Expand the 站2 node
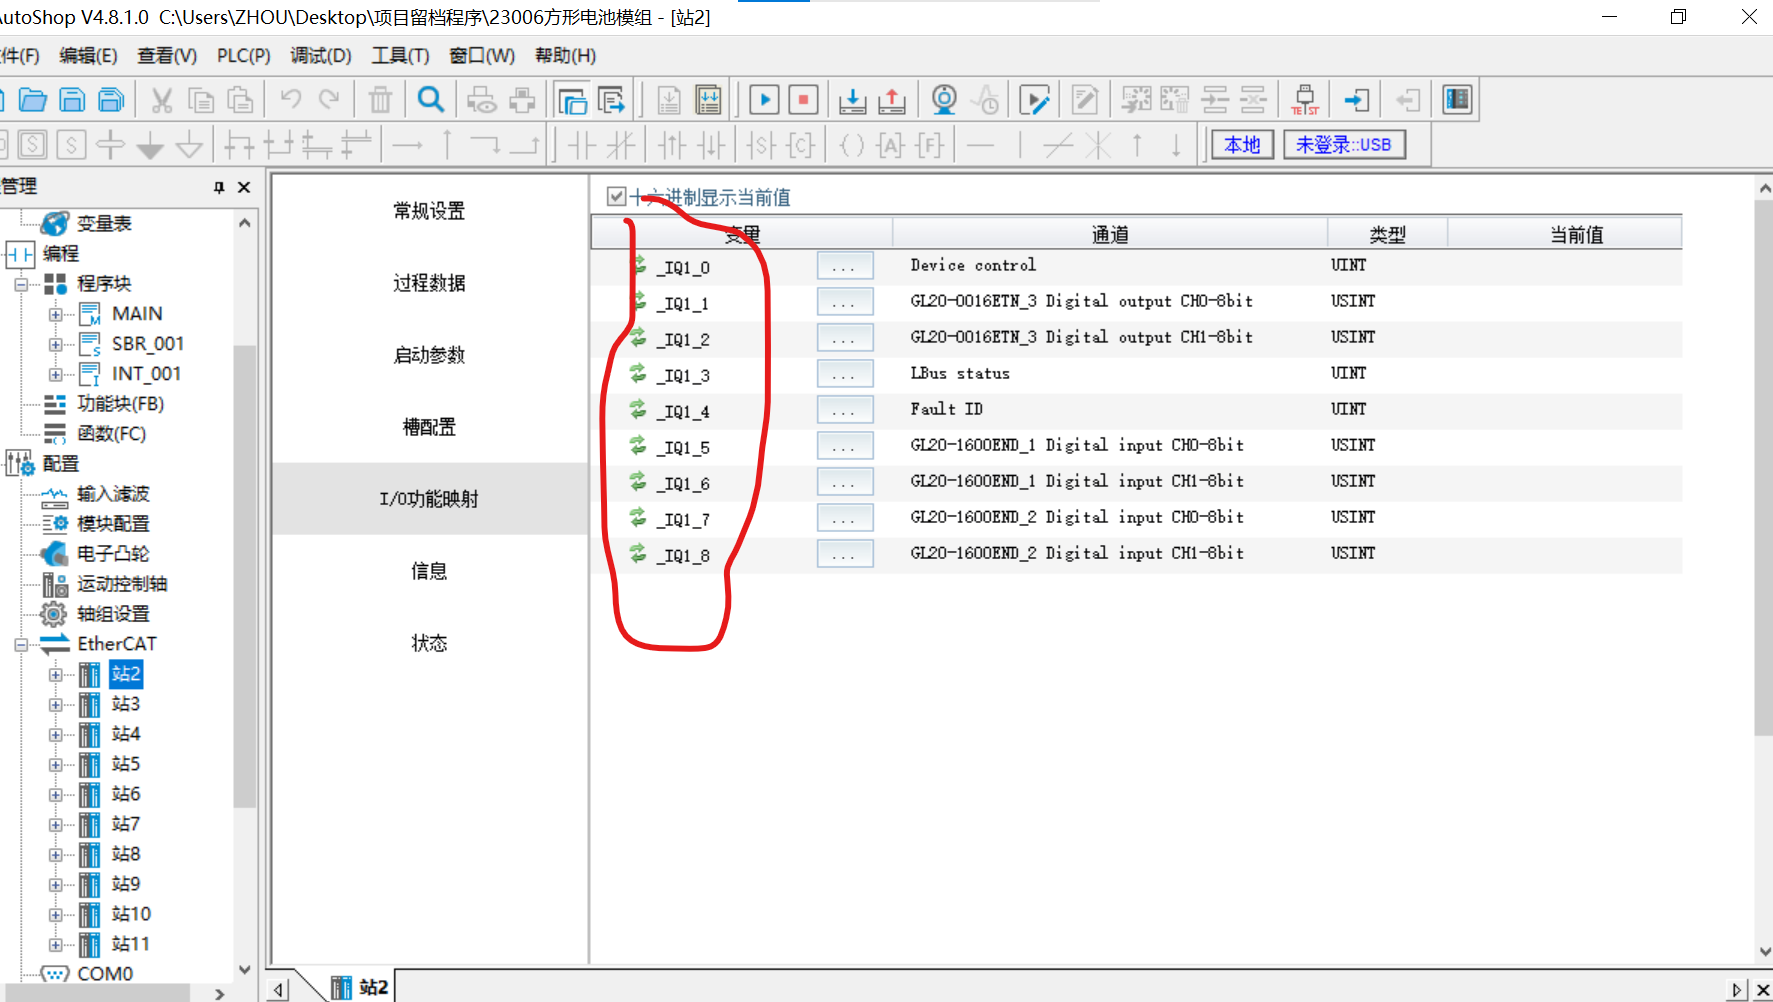The width and height of the screenshot is (1773, 1002). point(55,675)
